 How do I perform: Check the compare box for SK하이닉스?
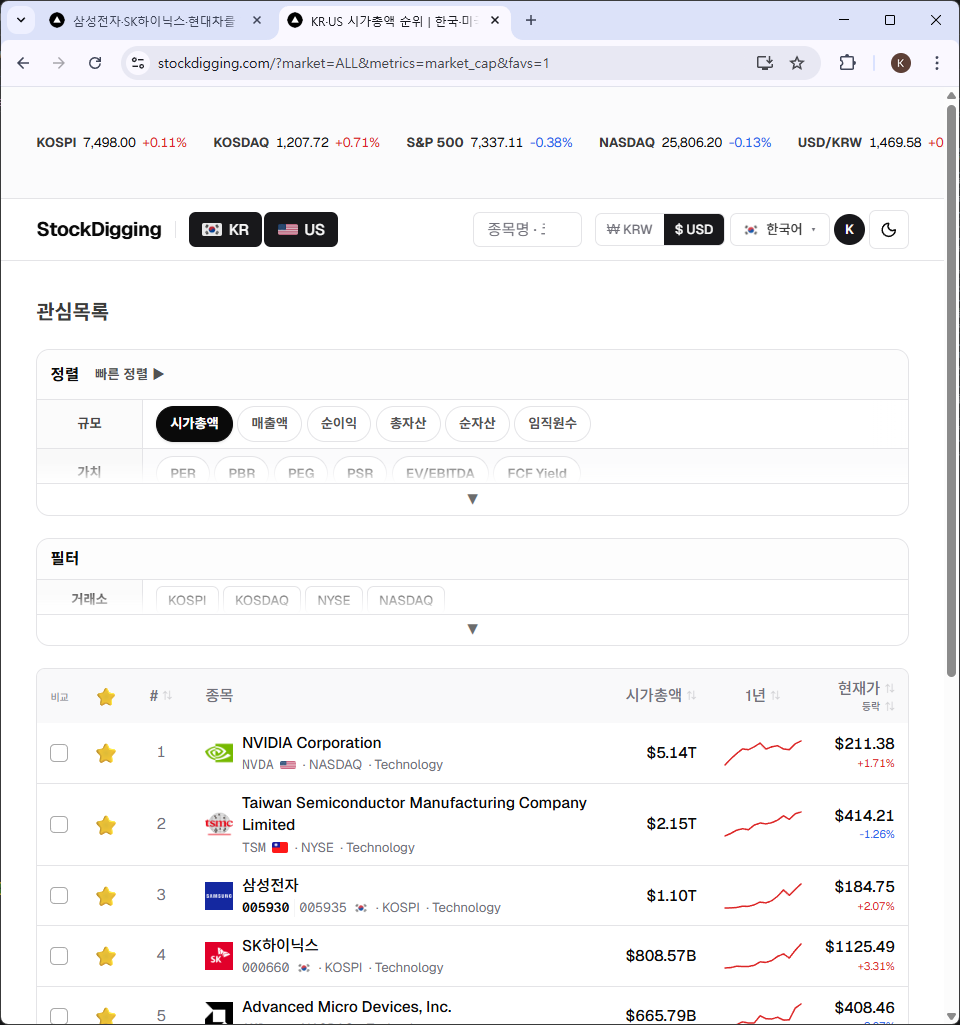coord(59,956)
